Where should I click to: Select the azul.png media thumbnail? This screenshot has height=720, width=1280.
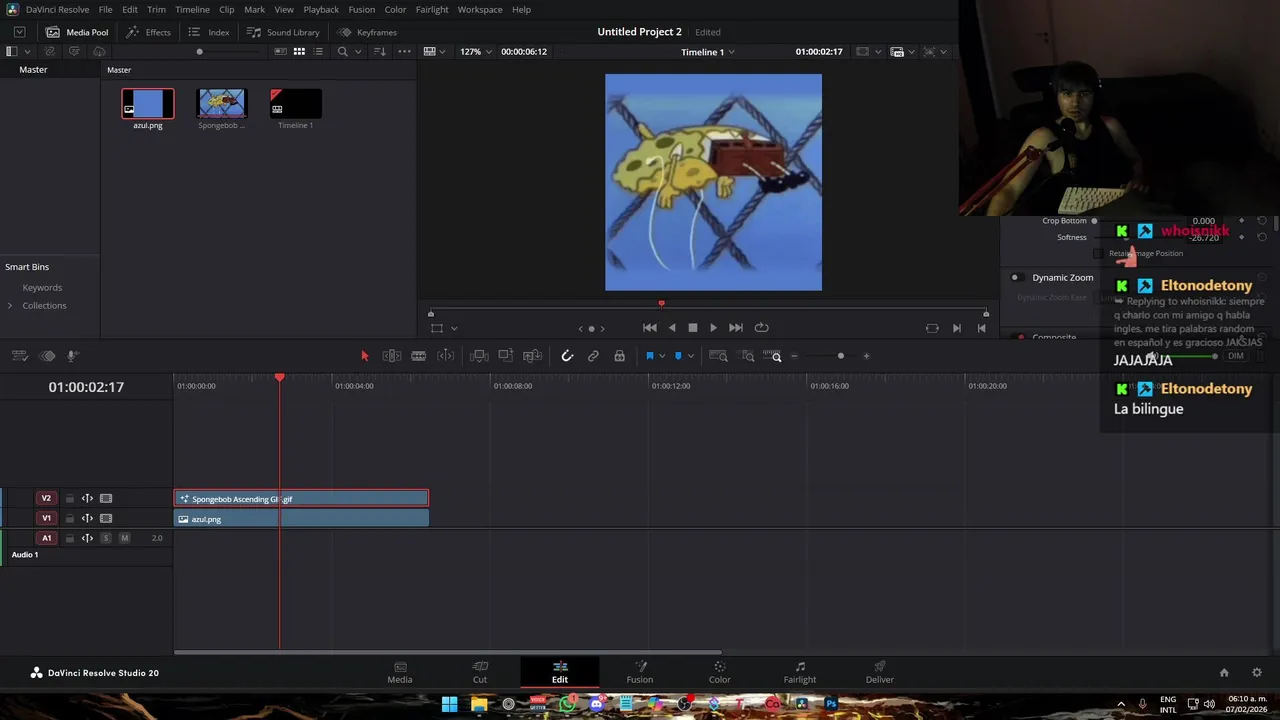148,104
